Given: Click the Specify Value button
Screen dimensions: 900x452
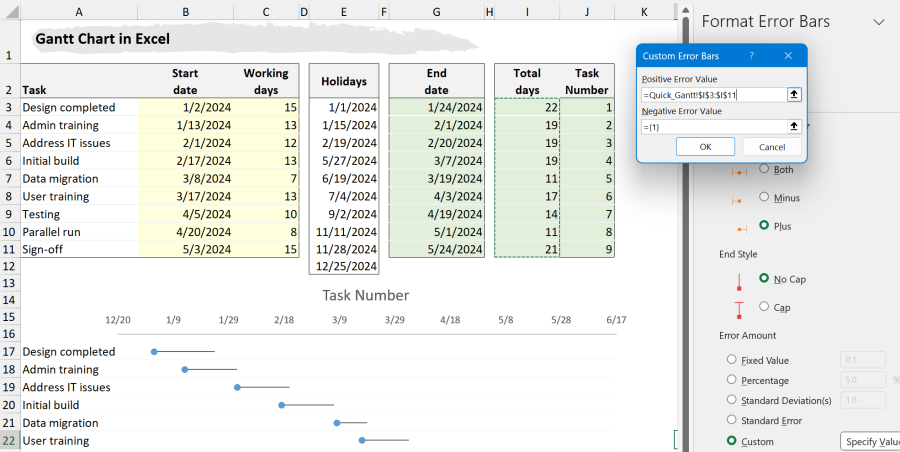Looking at the screenshot, I should pyautogui.click(x=868, y=441).
